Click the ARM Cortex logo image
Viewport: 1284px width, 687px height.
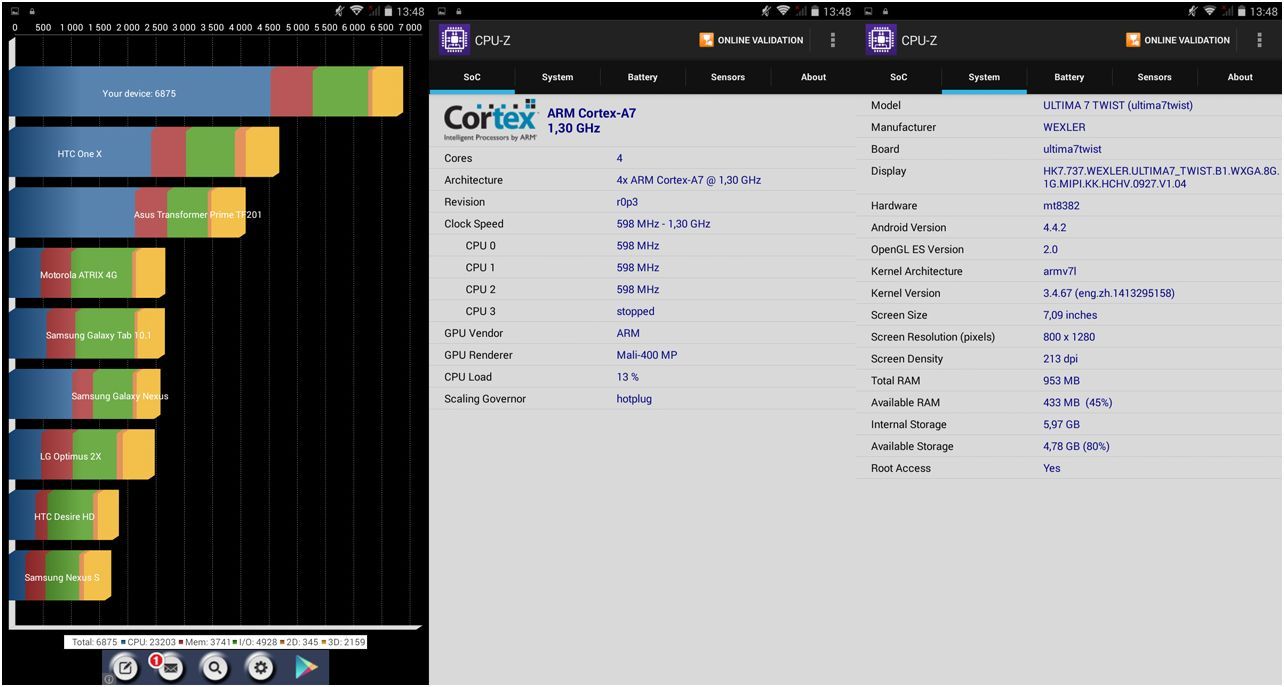point(490,121)
